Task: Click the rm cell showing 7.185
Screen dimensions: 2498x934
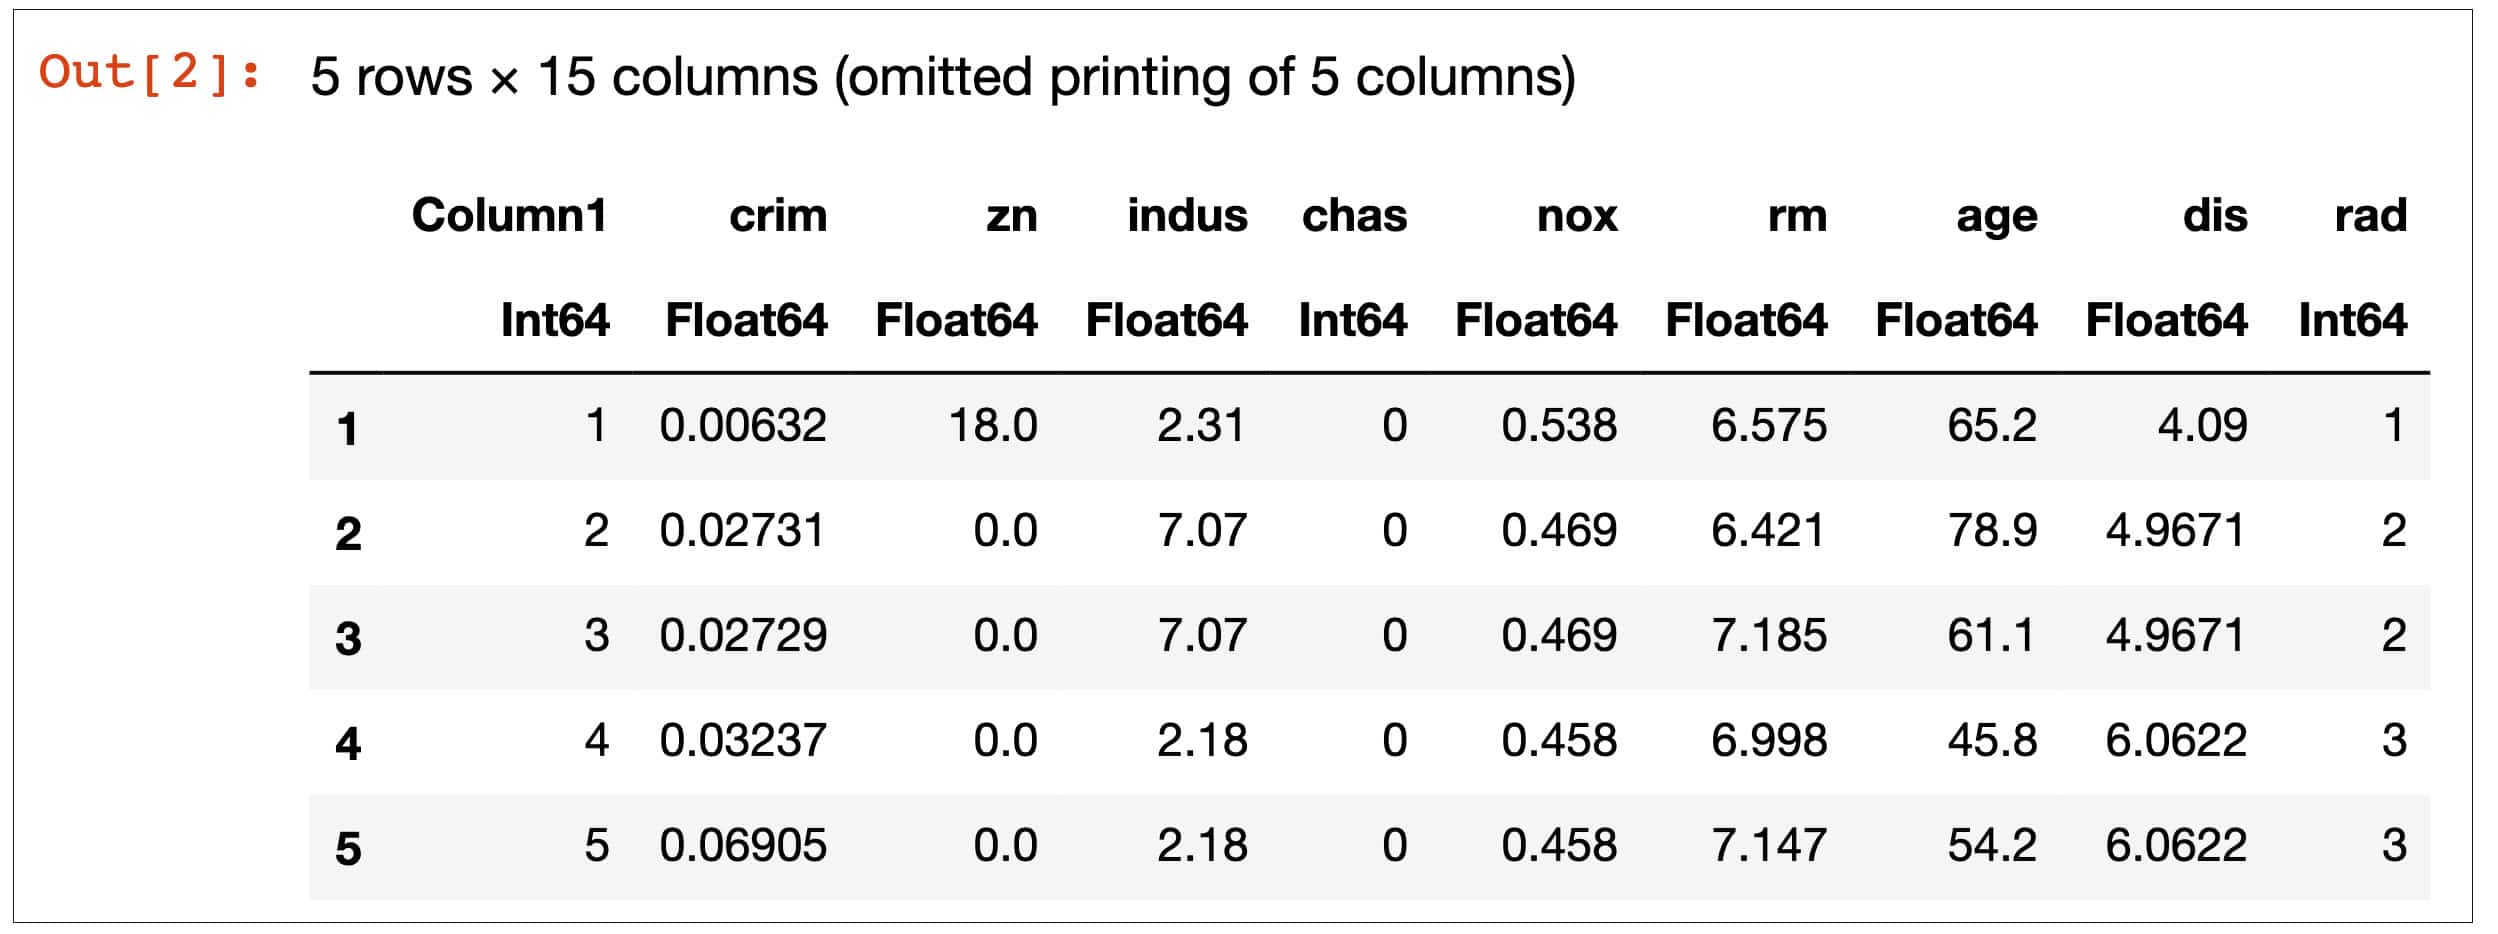Action: (x=1768, y=636)
